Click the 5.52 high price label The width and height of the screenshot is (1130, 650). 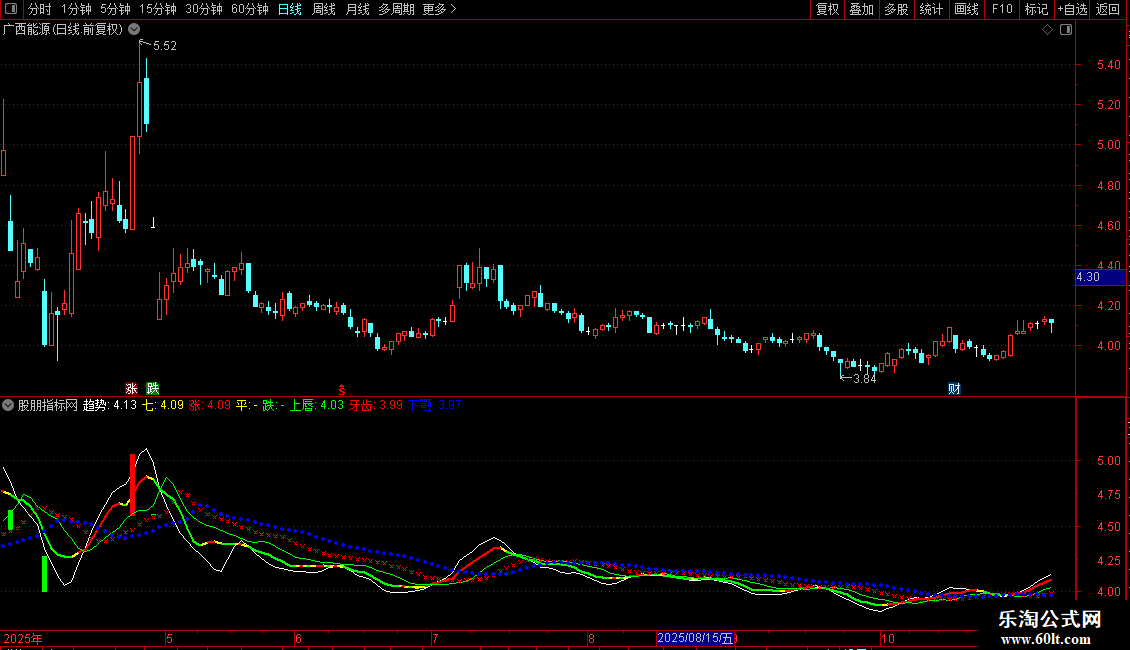coord(165,45)
